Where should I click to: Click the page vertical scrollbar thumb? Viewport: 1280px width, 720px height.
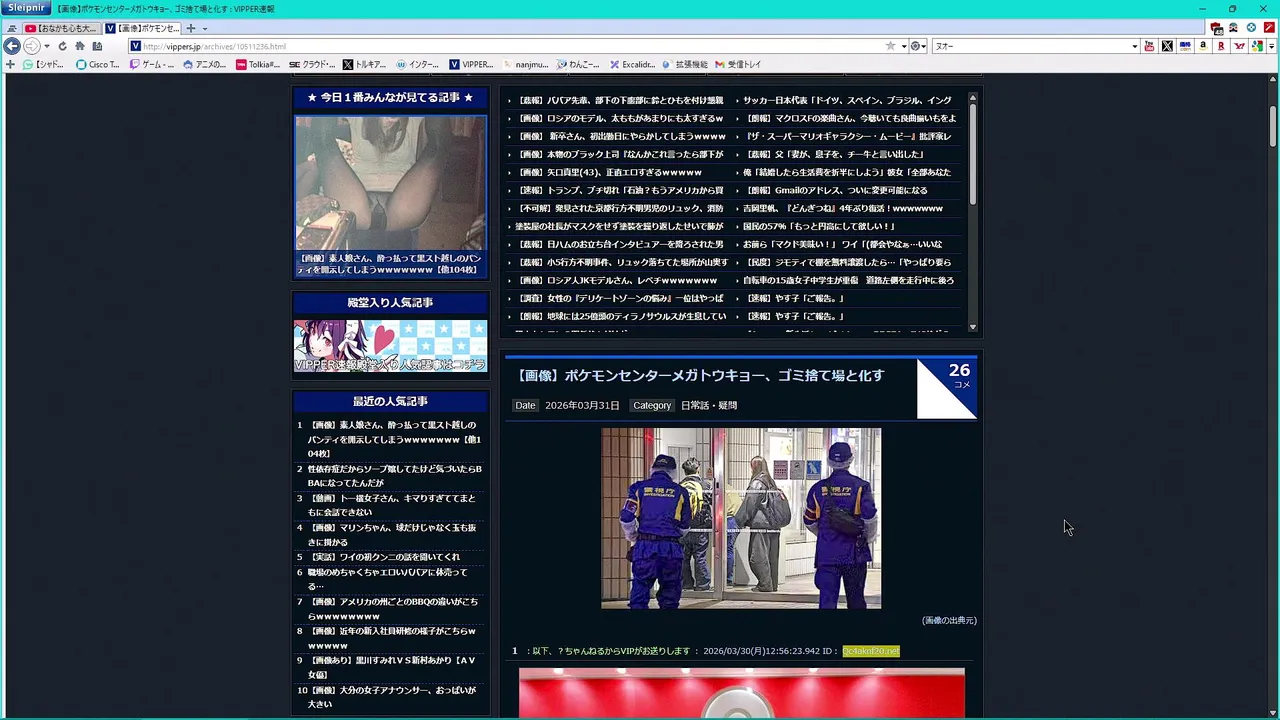pyautogui.click(x=1274, y=125)
